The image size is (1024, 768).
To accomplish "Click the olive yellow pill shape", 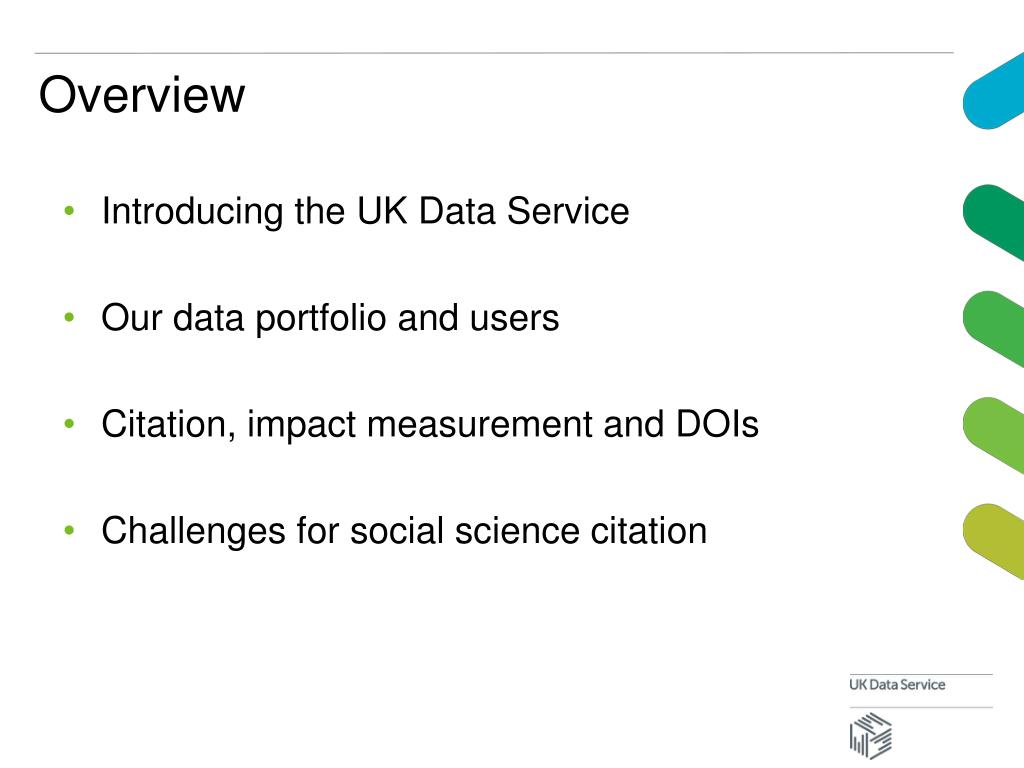I will point(993,542).
